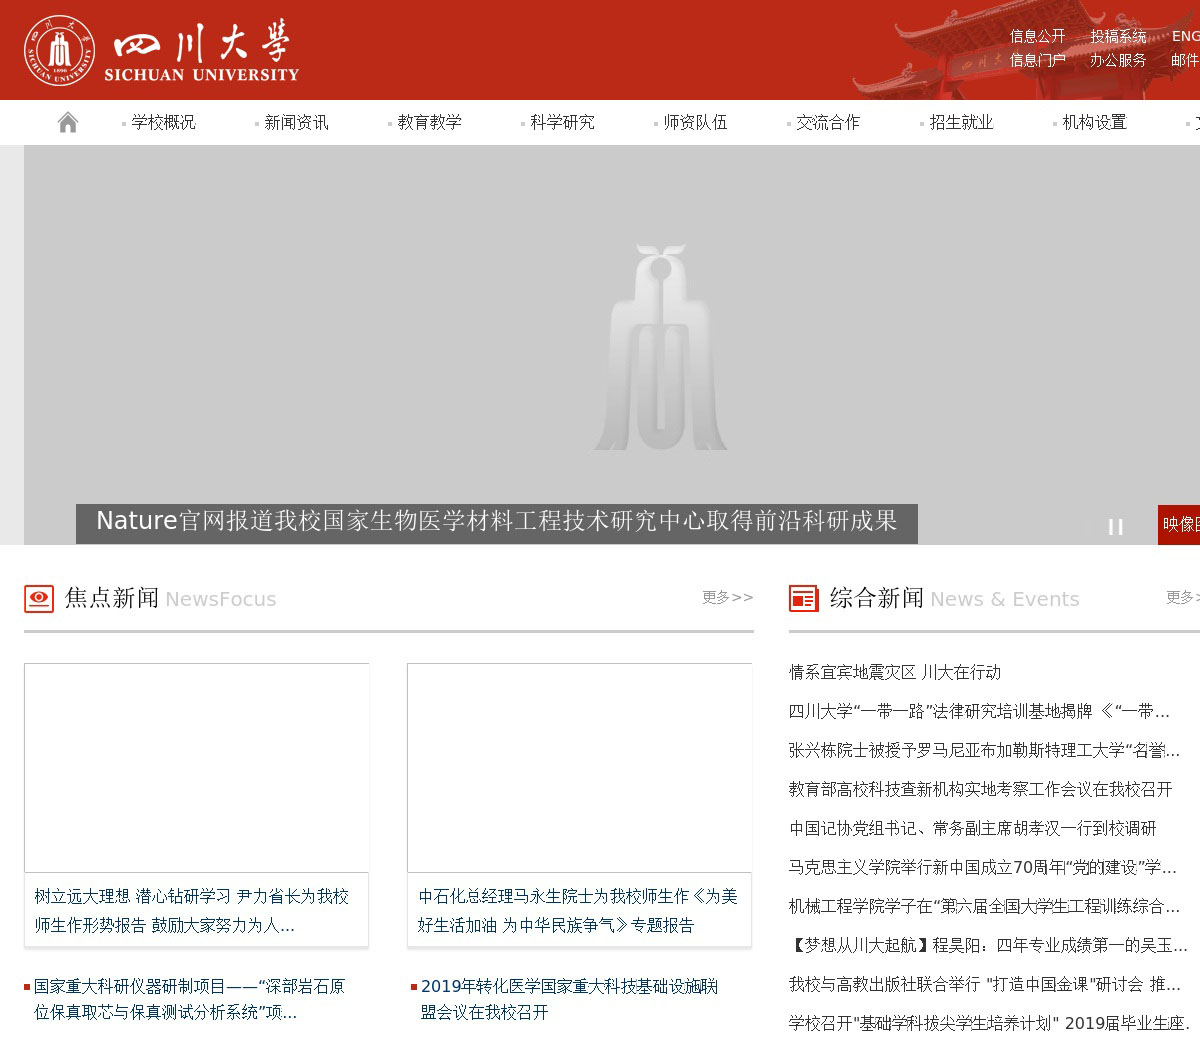This screenshot has width=1200, height=1063.
Task: Open thumbnail above 树立远大理想 news
Action: point(196,767)
